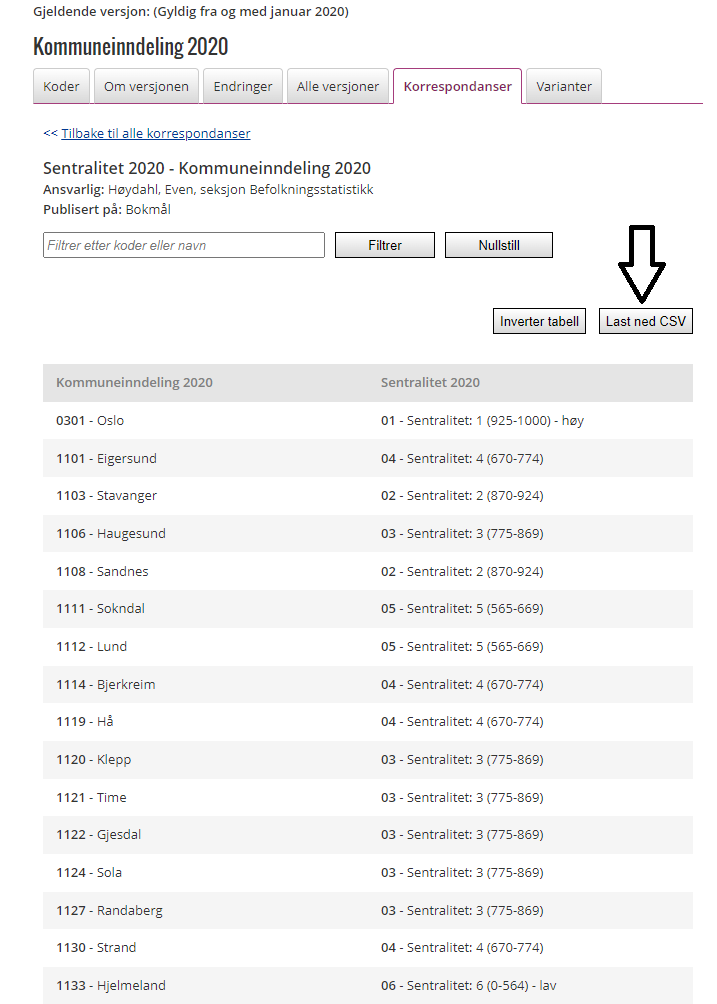717x1004 pixels.
Task: Download table with Last ned CSV
Action: [645, 321]
